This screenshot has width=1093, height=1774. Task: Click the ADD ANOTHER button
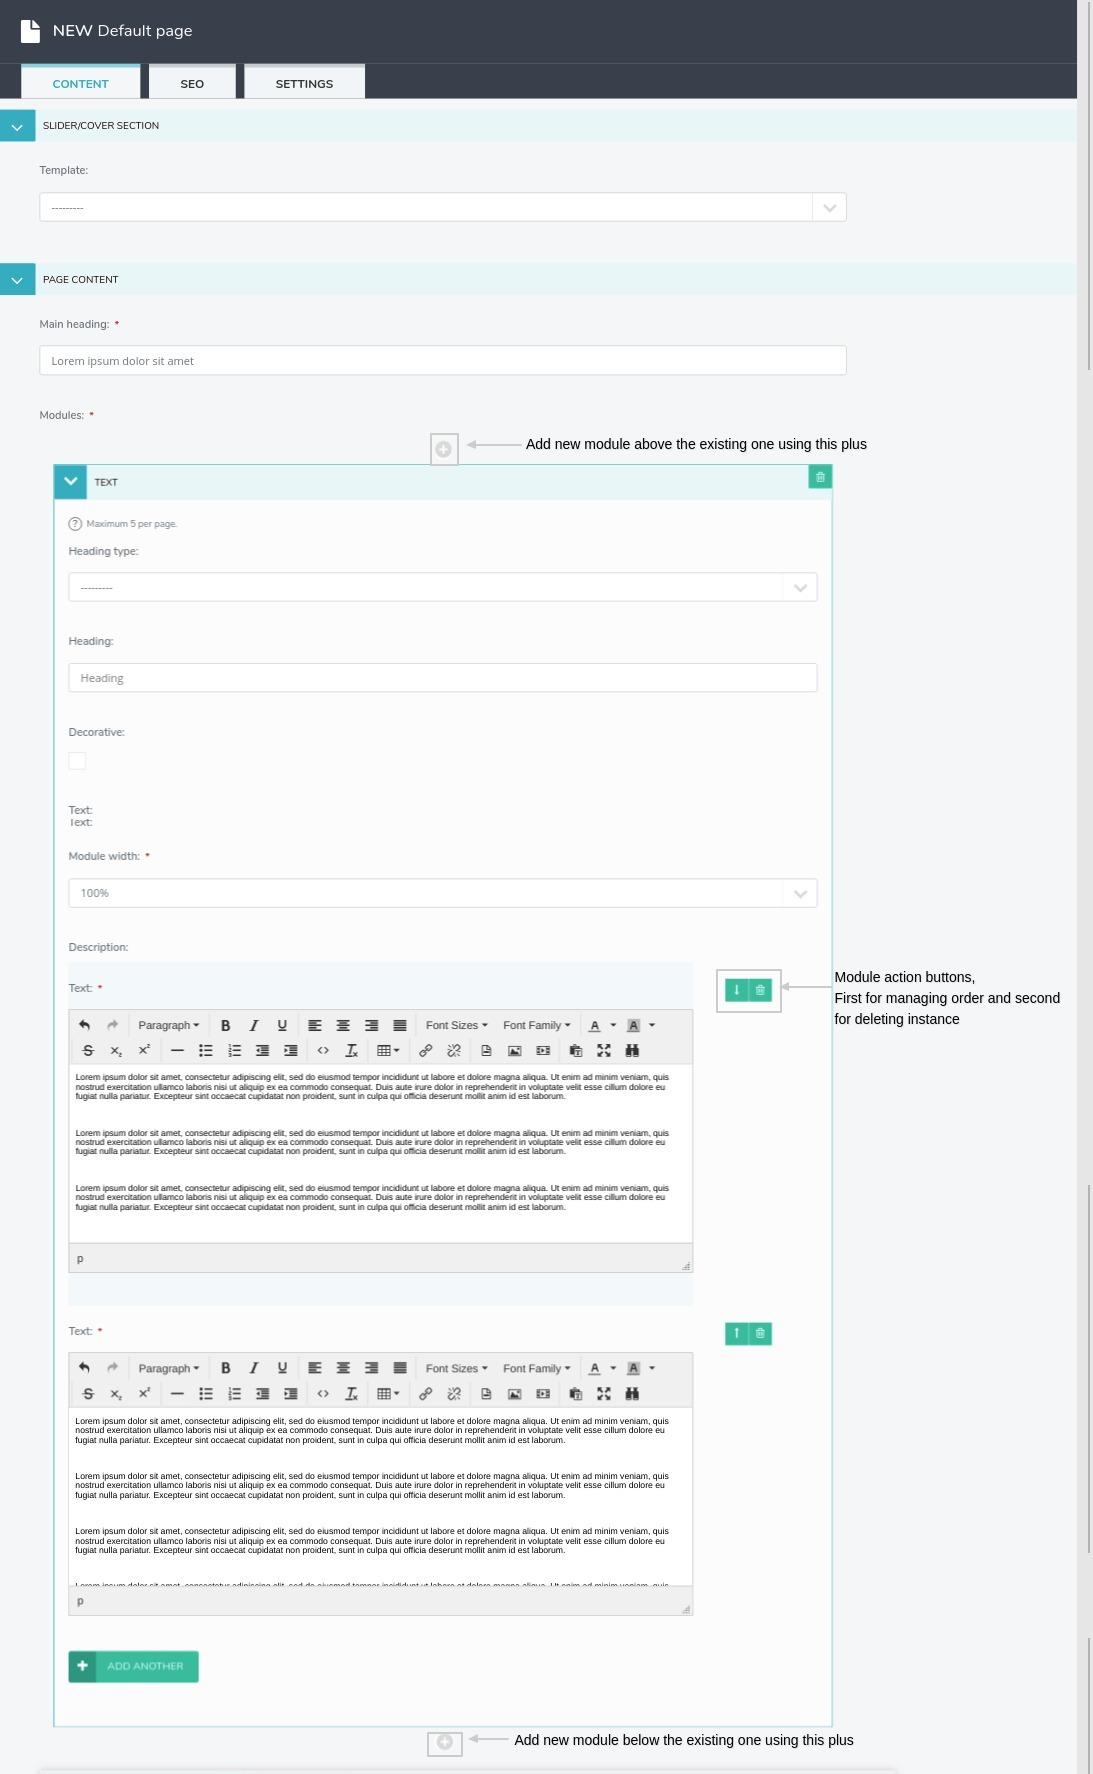click(x=133, y=1666)
